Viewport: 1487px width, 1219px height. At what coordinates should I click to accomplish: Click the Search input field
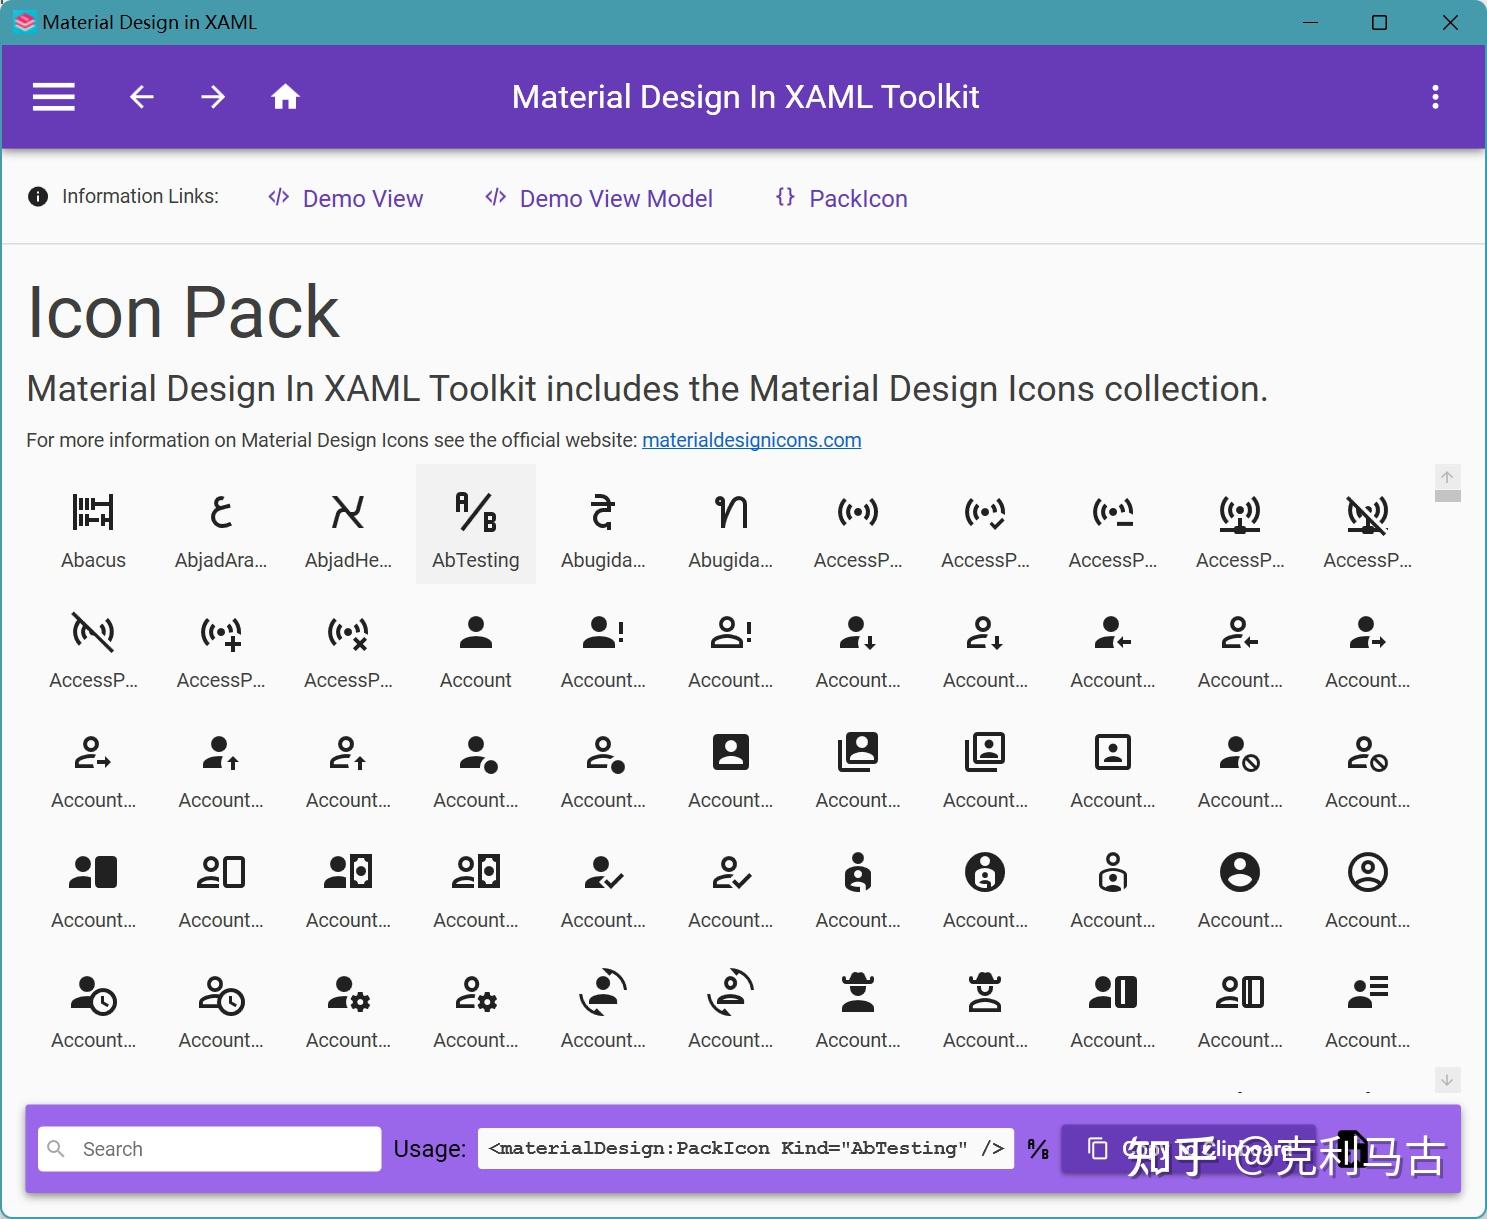[210, 1149]
